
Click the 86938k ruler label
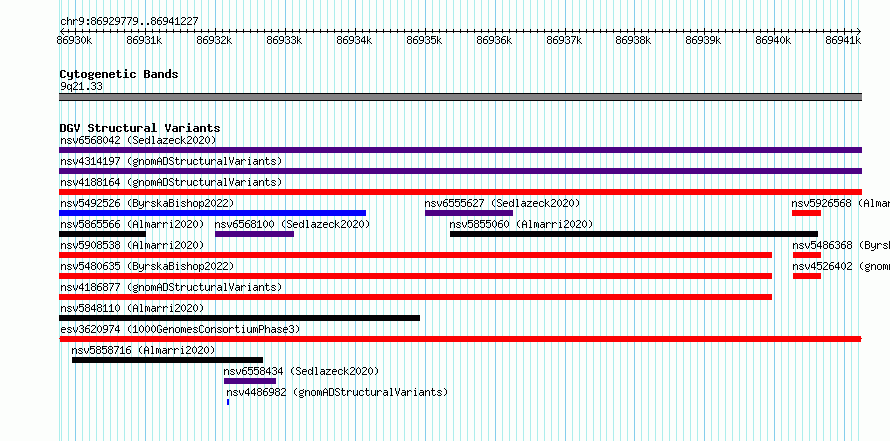[634, 40]
